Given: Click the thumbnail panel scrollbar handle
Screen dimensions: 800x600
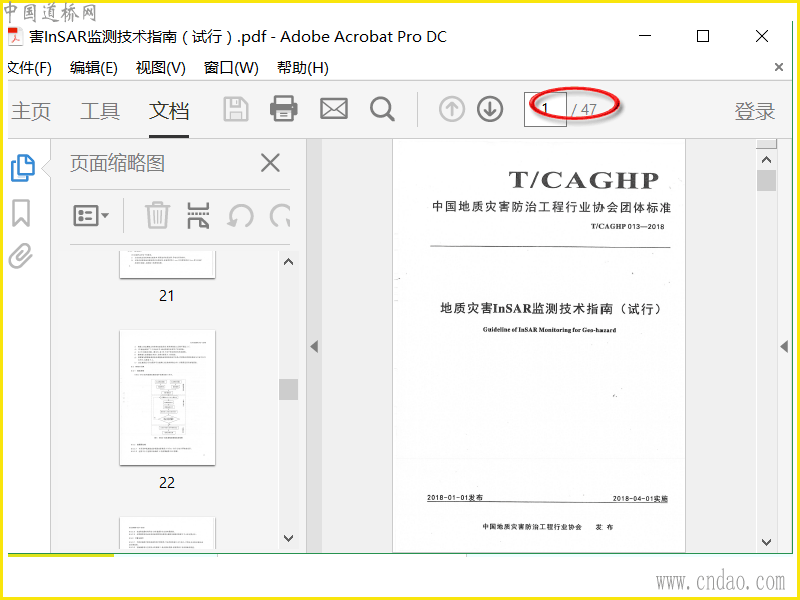Looking at the screenshot, I should 288,389.
